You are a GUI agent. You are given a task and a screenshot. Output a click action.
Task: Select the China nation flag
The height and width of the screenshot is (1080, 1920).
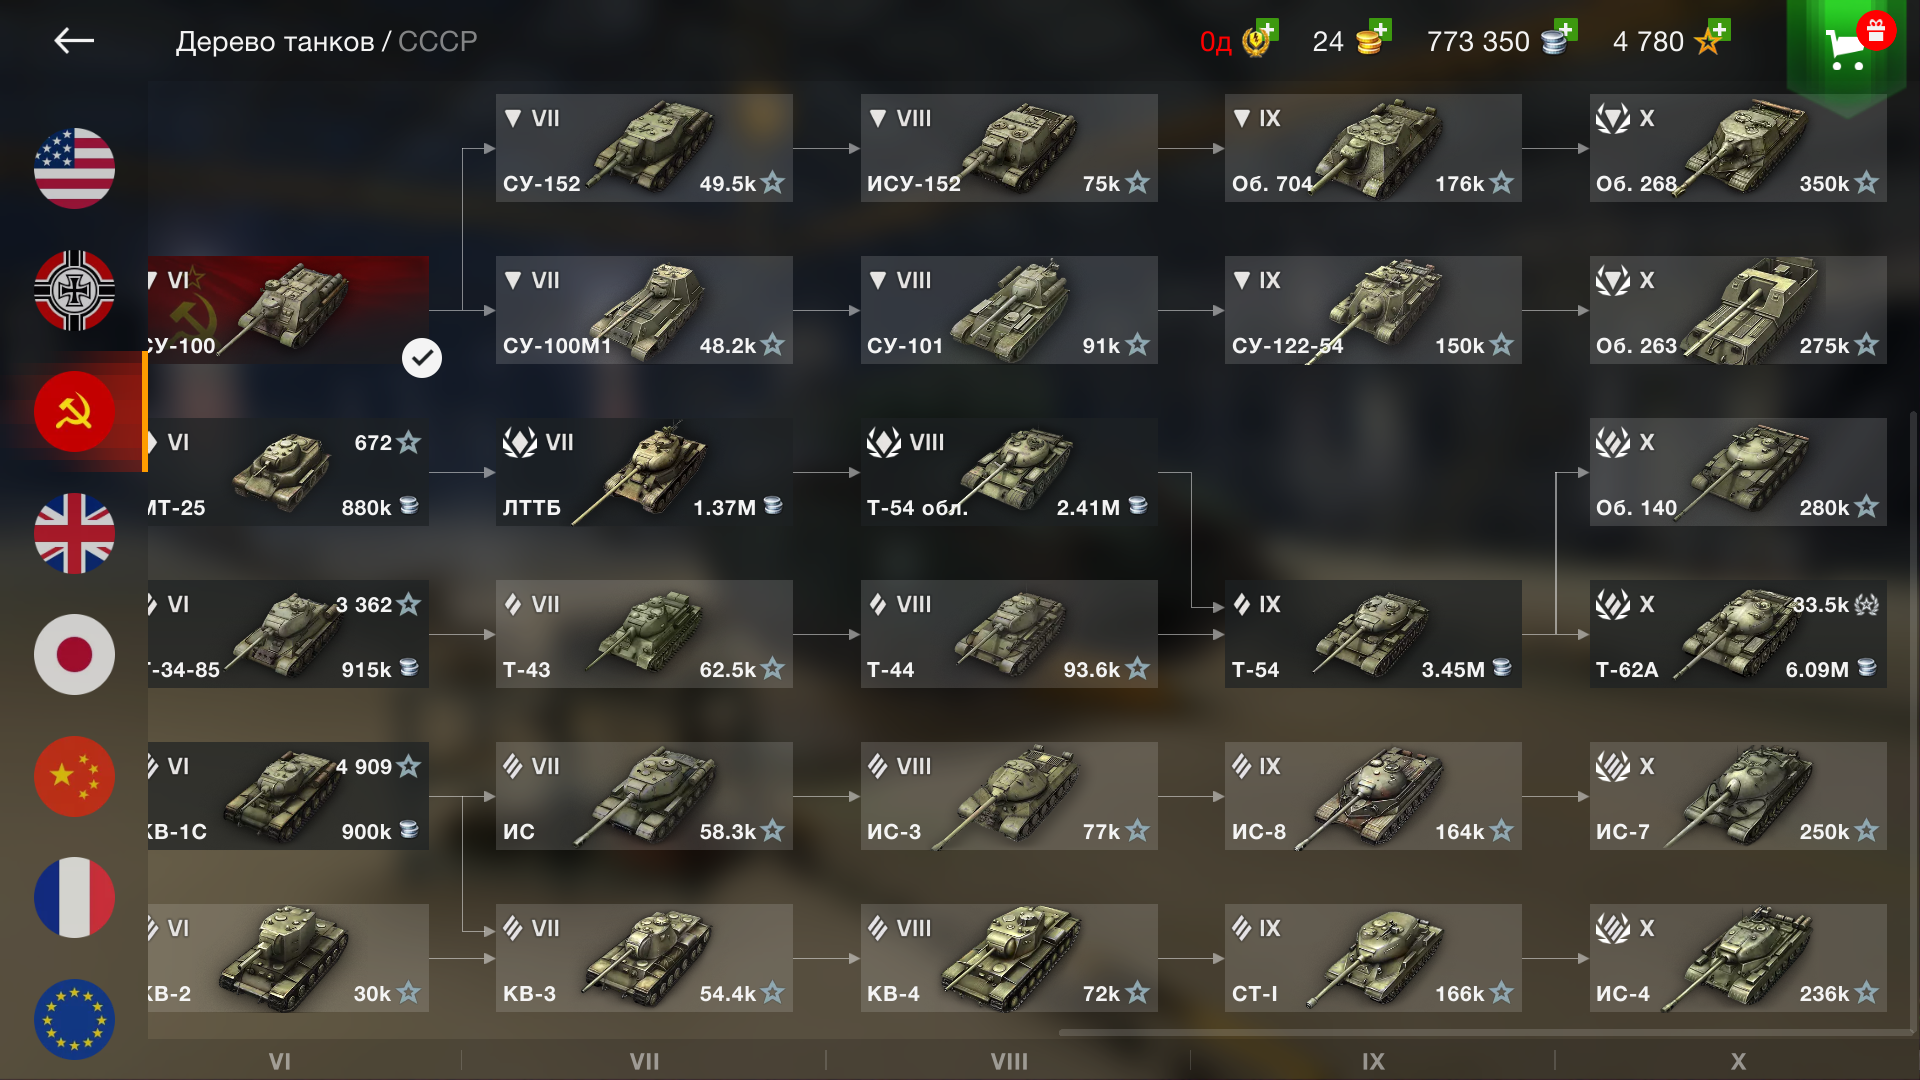click(74, 777)
